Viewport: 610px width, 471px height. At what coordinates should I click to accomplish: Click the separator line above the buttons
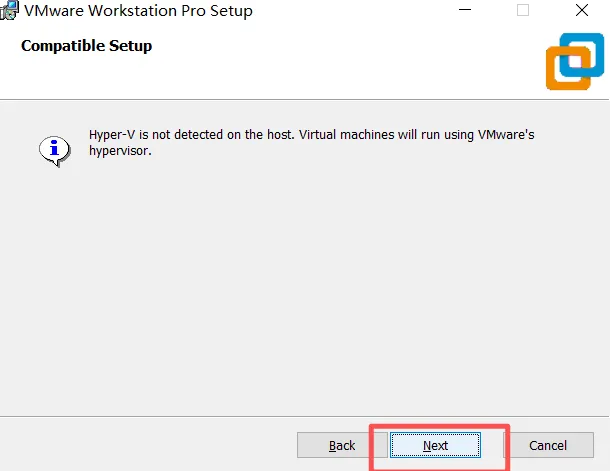pos(305,417)
